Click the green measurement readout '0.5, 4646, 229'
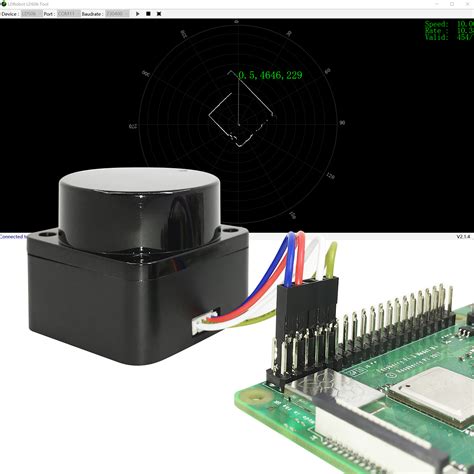Image resolution: width=474 pixels, height=474 pixels. 270,75
